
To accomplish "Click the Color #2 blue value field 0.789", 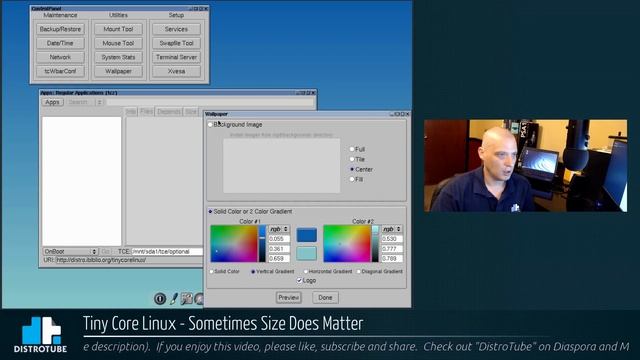I will [392, 258].
